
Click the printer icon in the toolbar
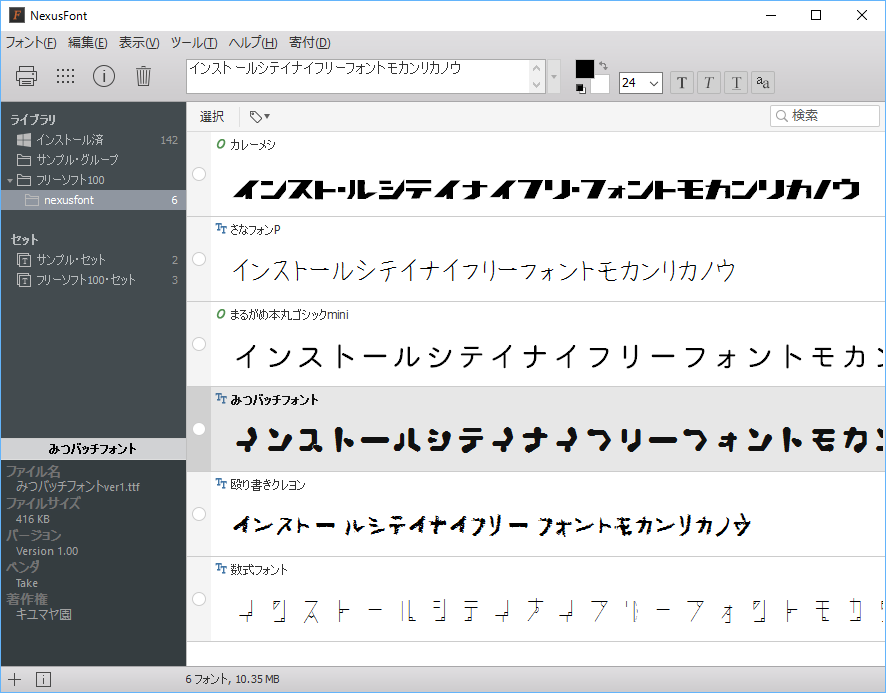[x=27, y=76]
